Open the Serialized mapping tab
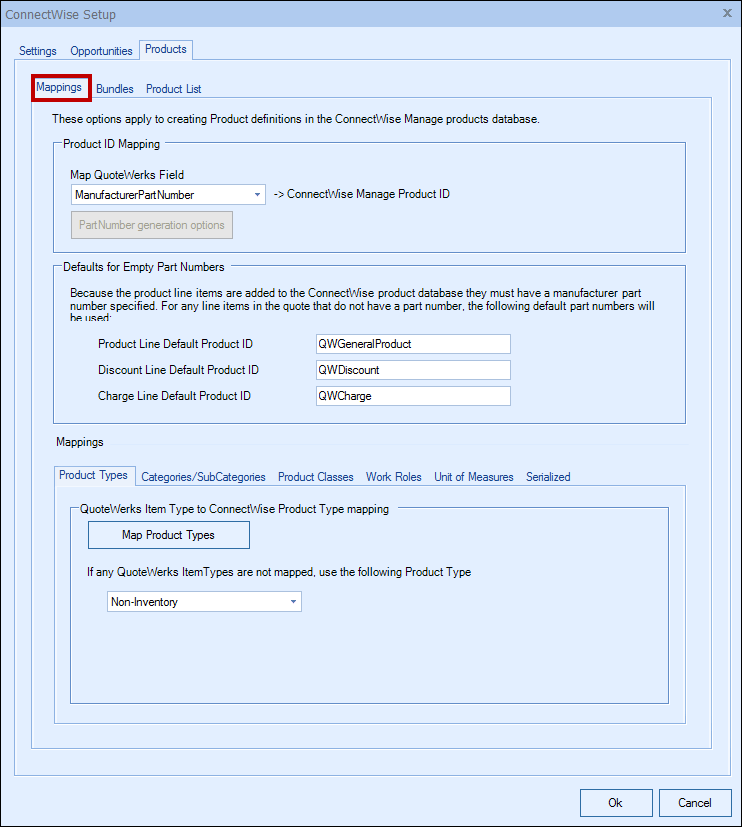Screen dimensions: 742x827 pyautogui.click(x=548, y=477)
